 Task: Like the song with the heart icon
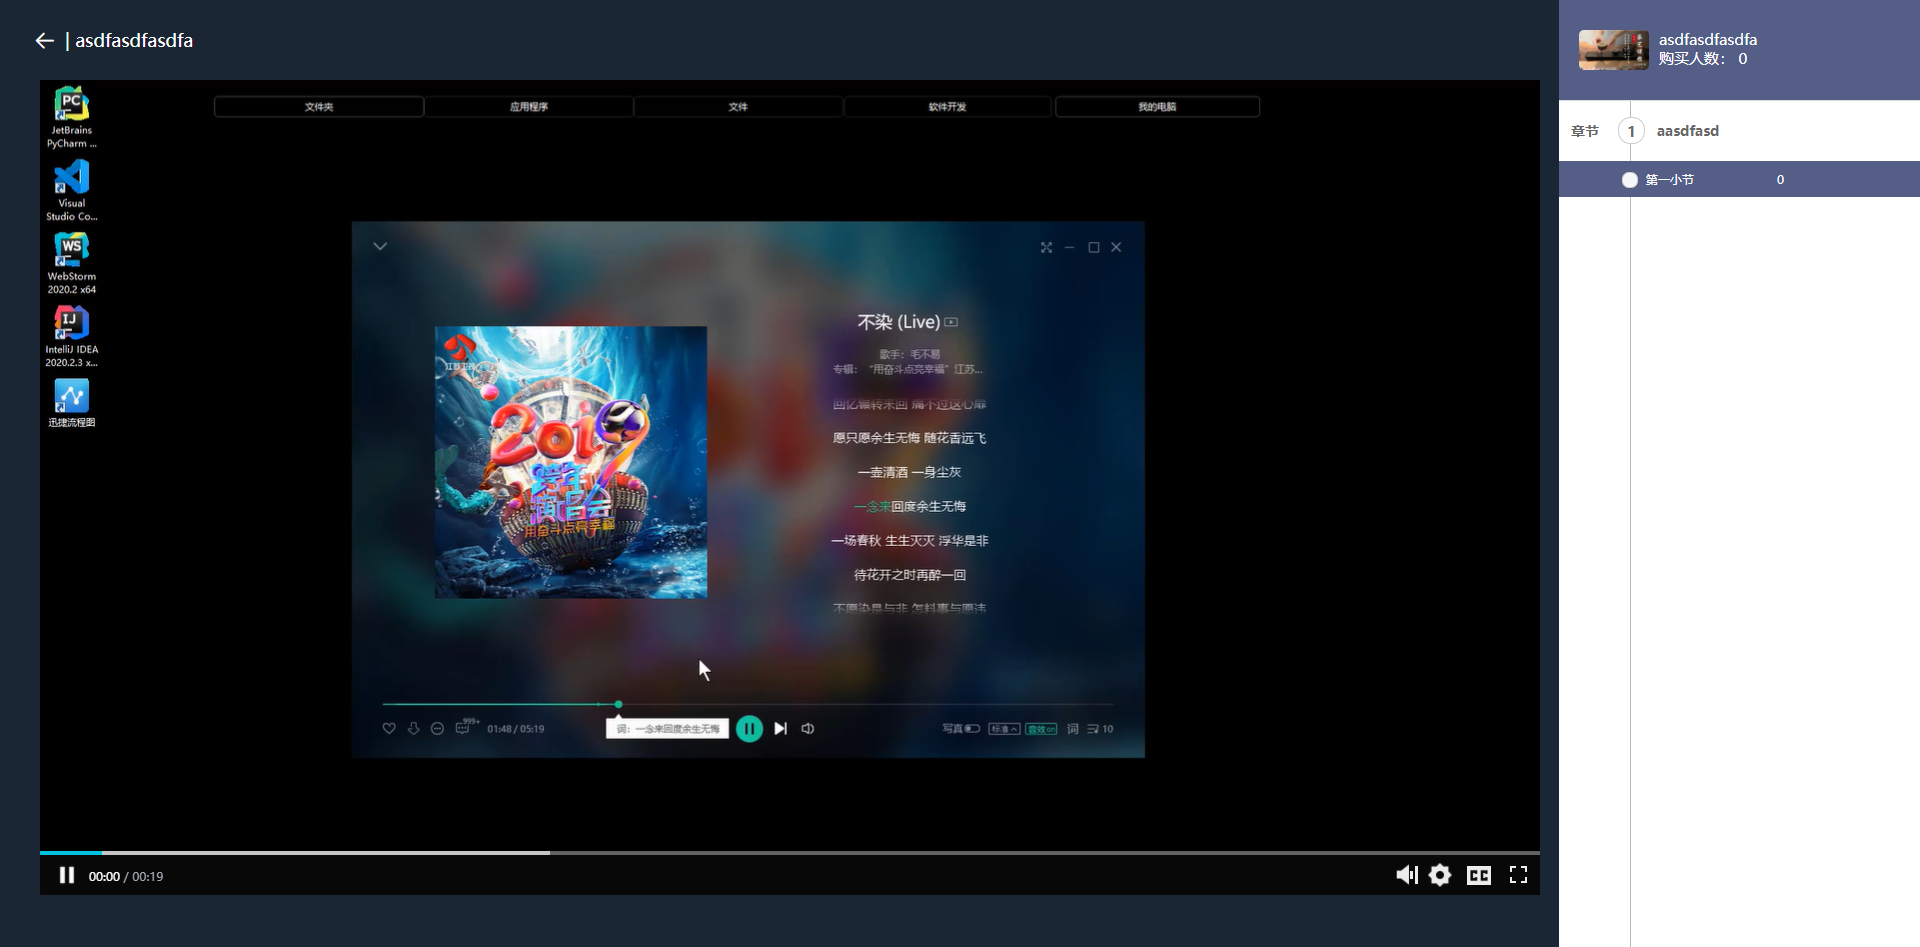coord(389,728)
